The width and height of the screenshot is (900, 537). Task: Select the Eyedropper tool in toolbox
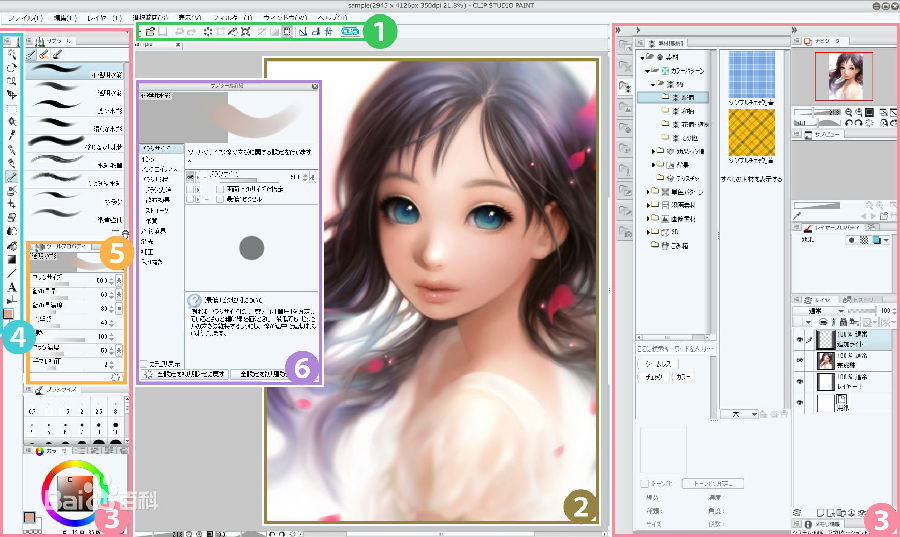click(x=11, y=133)
